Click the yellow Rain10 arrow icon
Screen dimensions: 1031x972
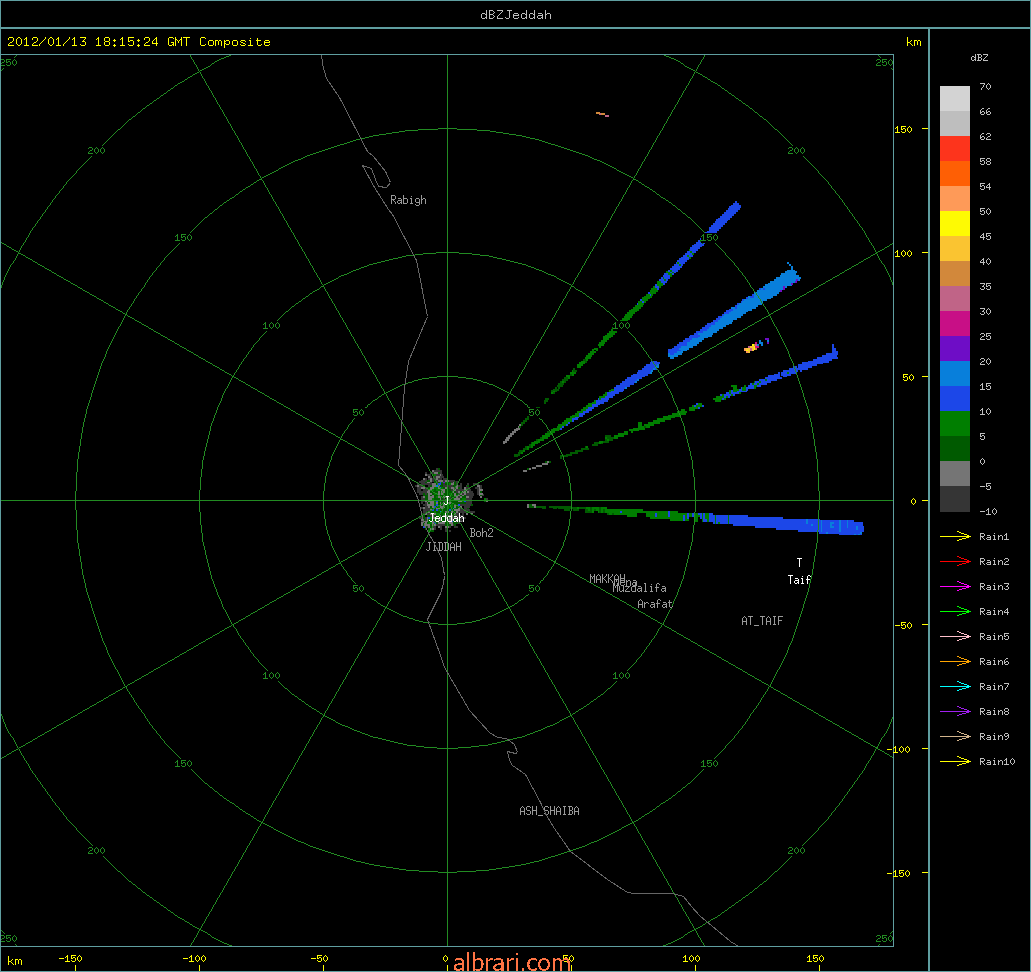click(955, 762)
